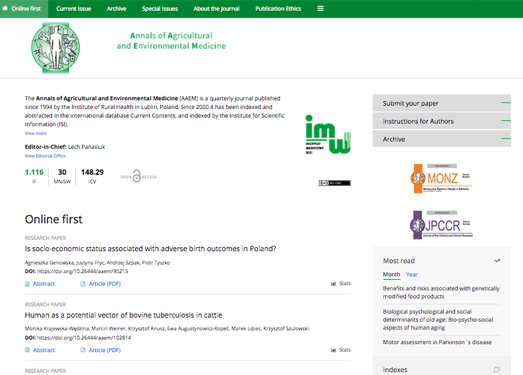Click View more link under journal description

36,133
